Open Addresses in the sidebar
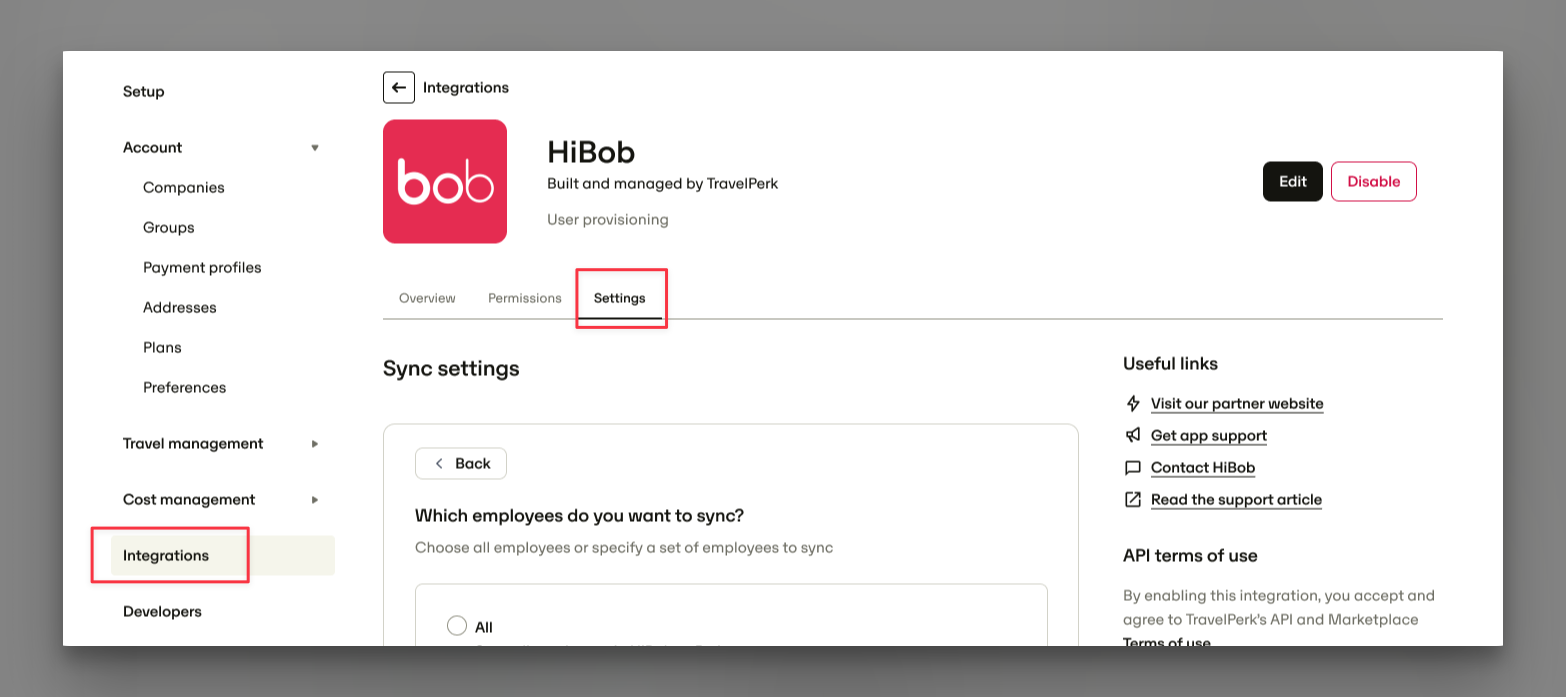The height and width of the screenshot is (697, 1566). tap(180, 308)
